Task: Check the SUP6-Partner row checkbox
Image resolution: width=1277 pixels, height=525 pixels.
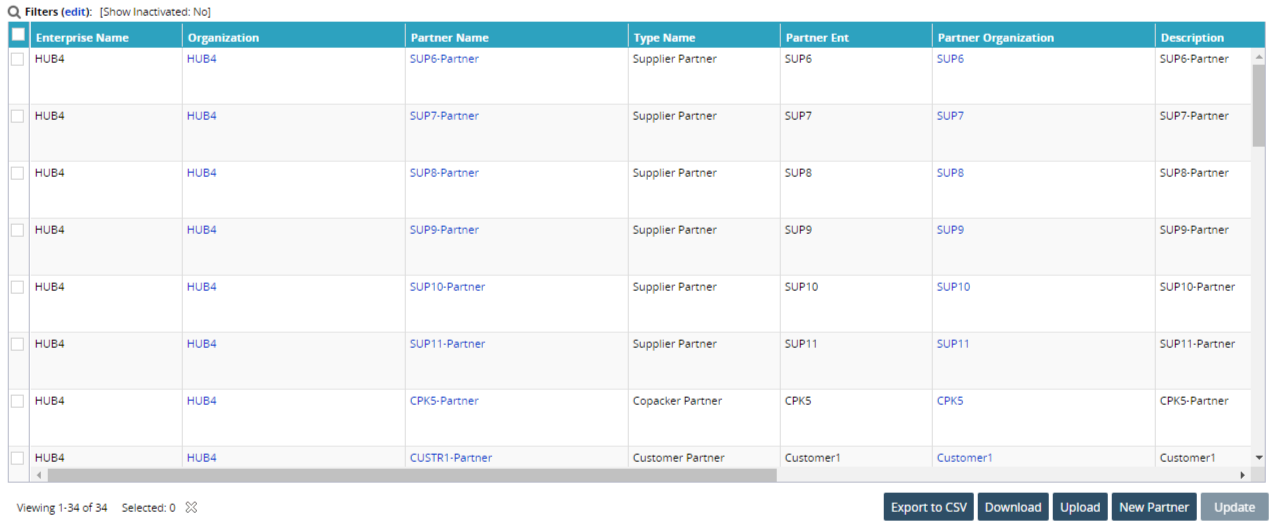Action: (18, 59)
